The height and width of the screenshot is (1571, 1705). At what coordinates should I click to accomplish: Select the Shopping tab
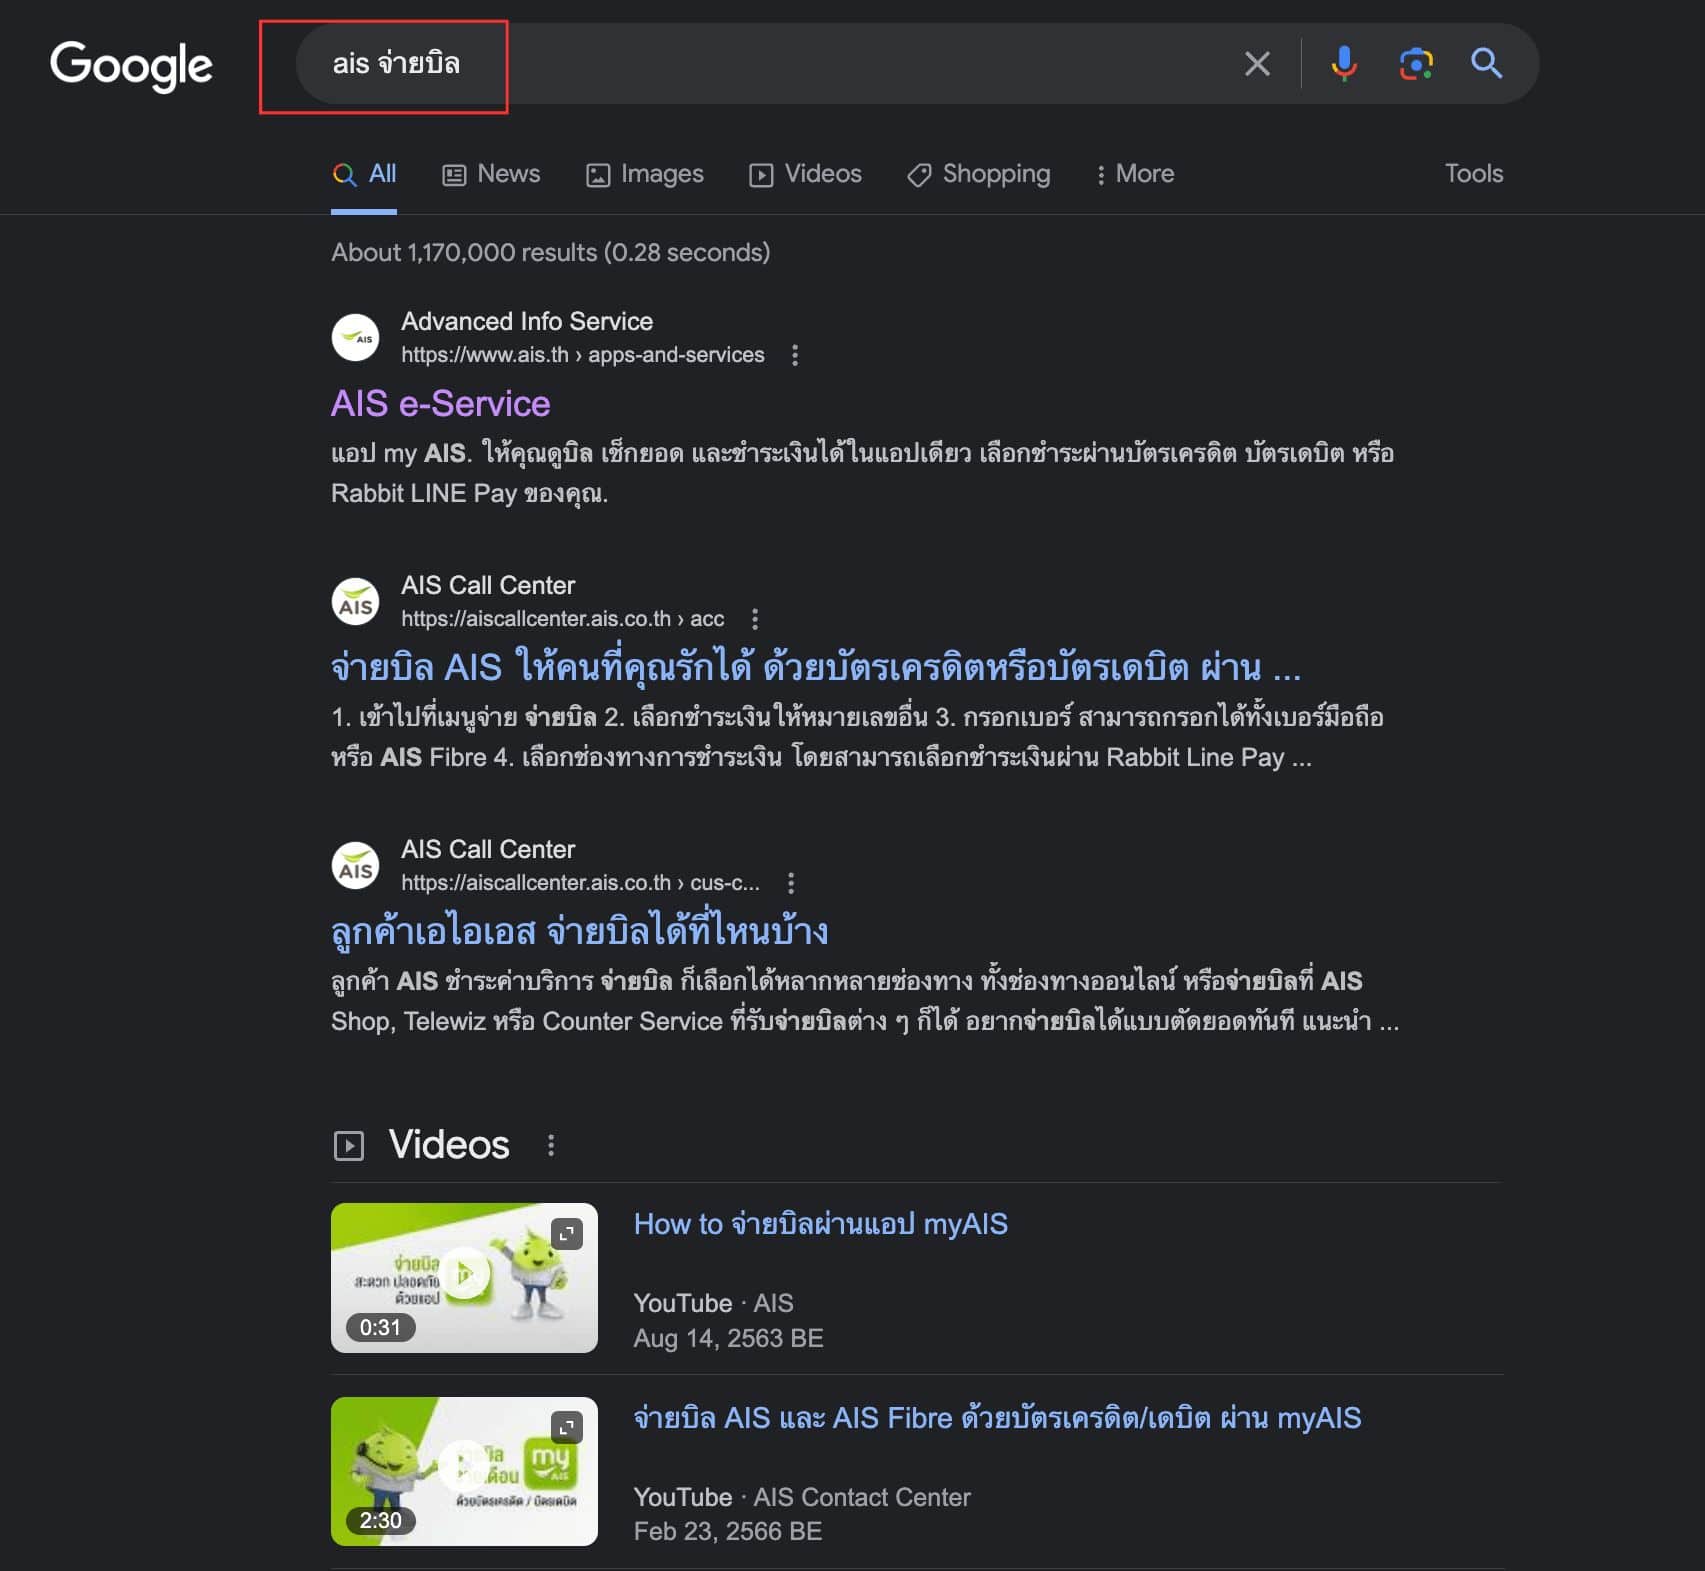click(978, 174)
